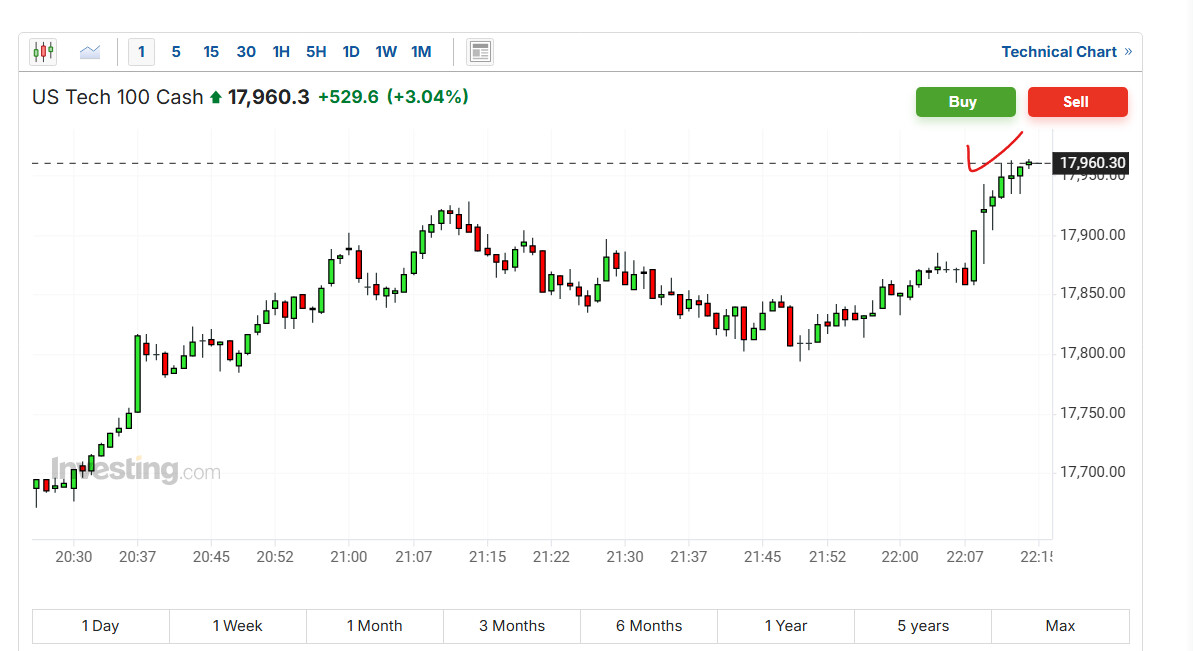Toggle the news overlay icon in the toolbar
Image resolution: width=1193 pixels, height=651 pixels.
point(480,52)
